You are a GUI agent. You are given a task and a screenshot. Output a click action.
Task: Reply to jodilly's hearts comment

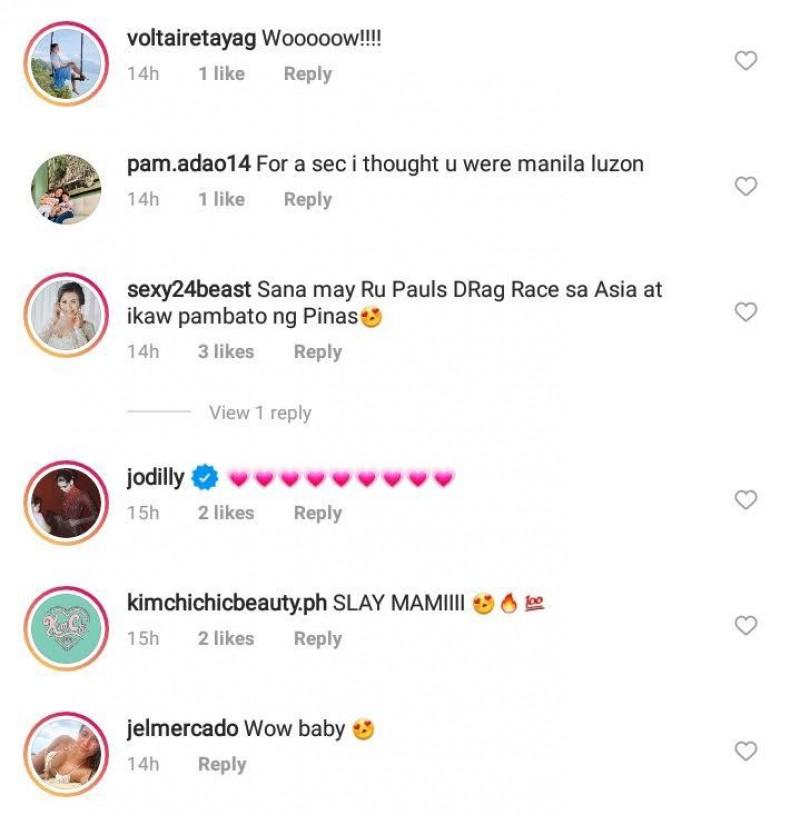pyautogui.click(x=317, y=513)
